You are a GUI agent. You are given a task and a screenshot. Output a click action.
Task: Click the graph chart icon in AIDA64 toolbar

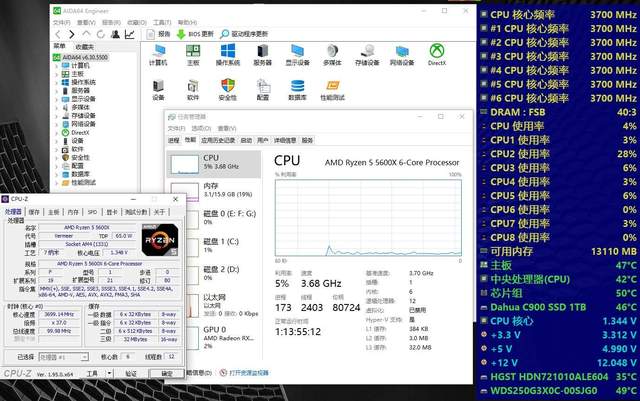(130, 34)
